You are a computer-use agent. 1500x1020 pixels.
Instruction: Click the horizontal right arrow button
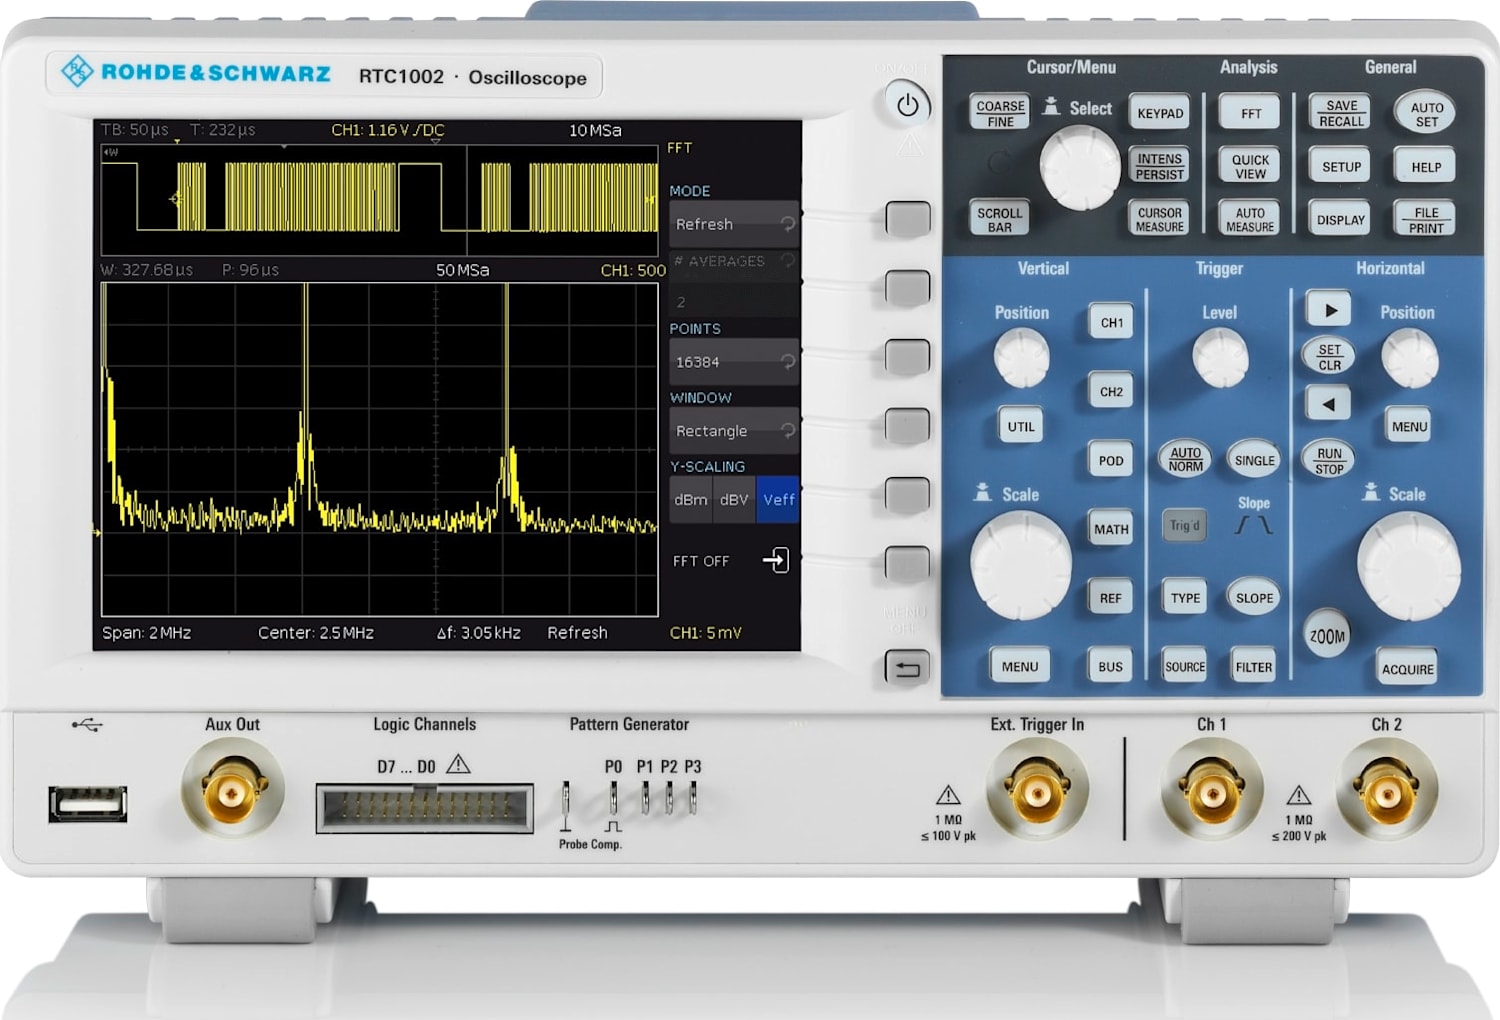point(1329,310)
